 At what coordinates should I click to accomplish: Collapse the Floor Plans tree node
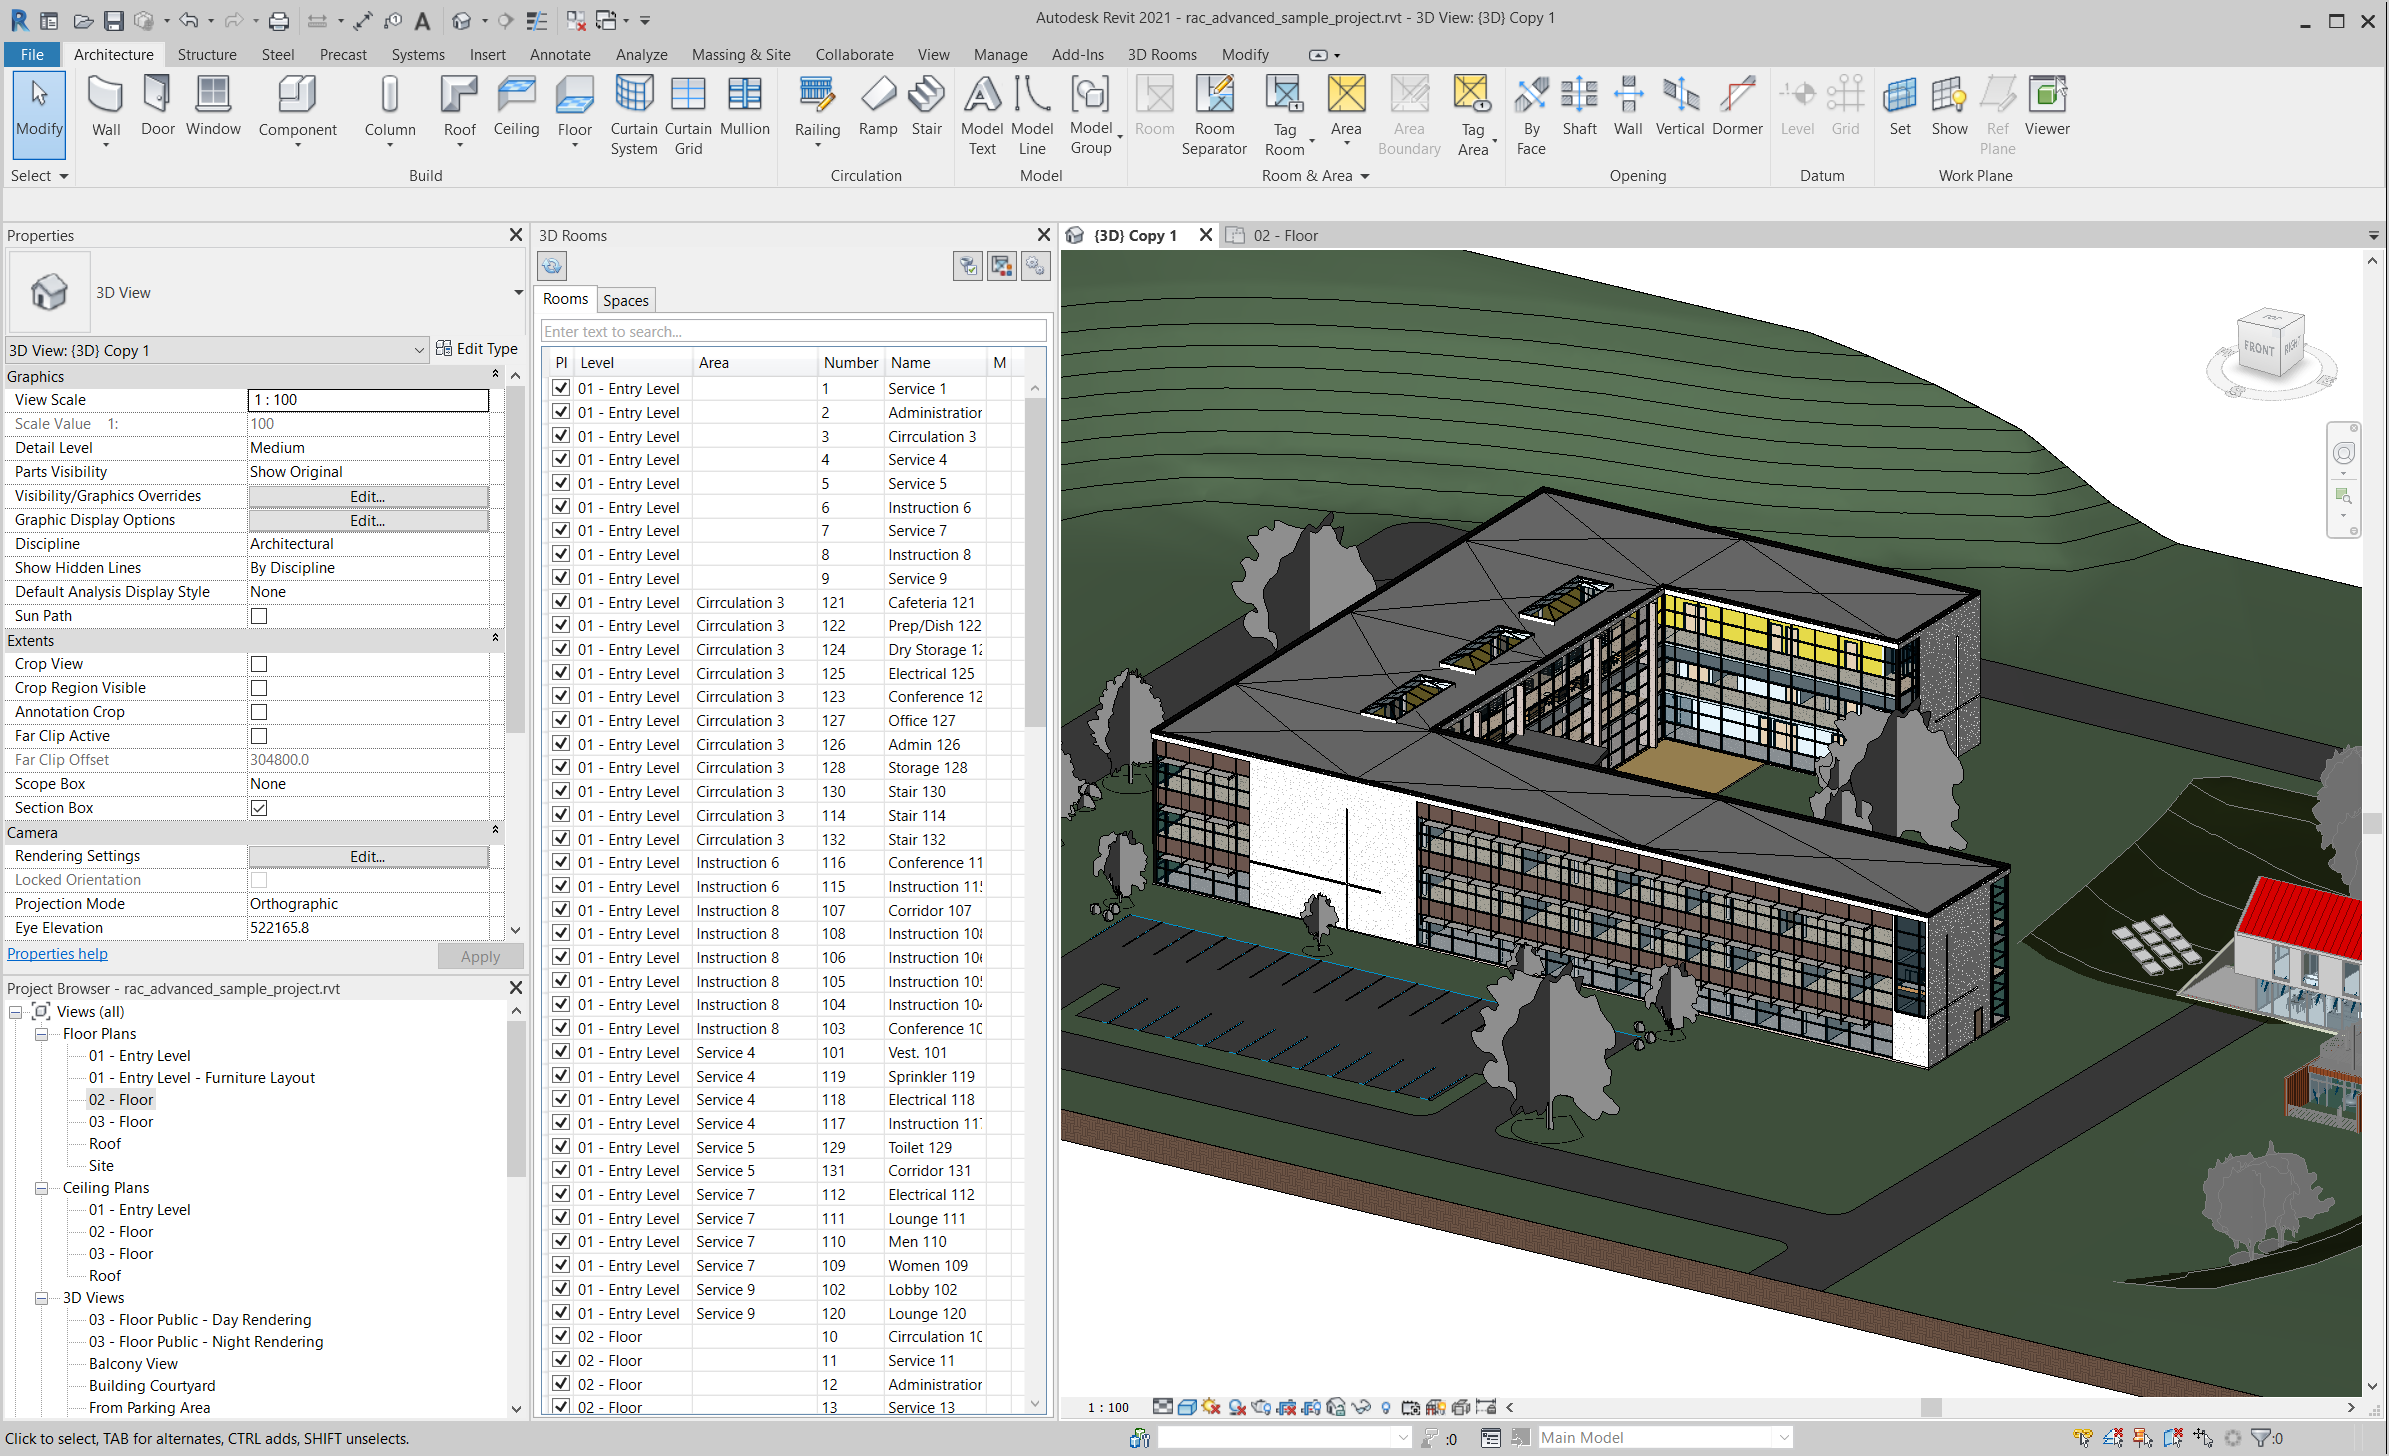[42, 1034]
